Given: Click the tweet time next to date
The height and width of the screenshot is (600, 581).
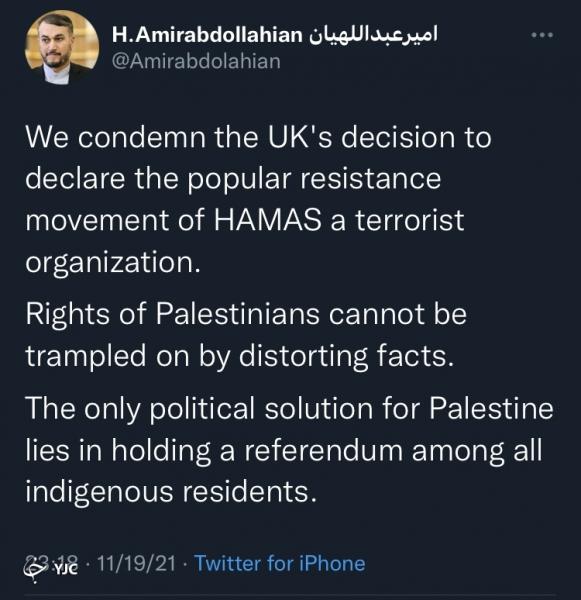Looking at the screenshot, I should 51,563.
